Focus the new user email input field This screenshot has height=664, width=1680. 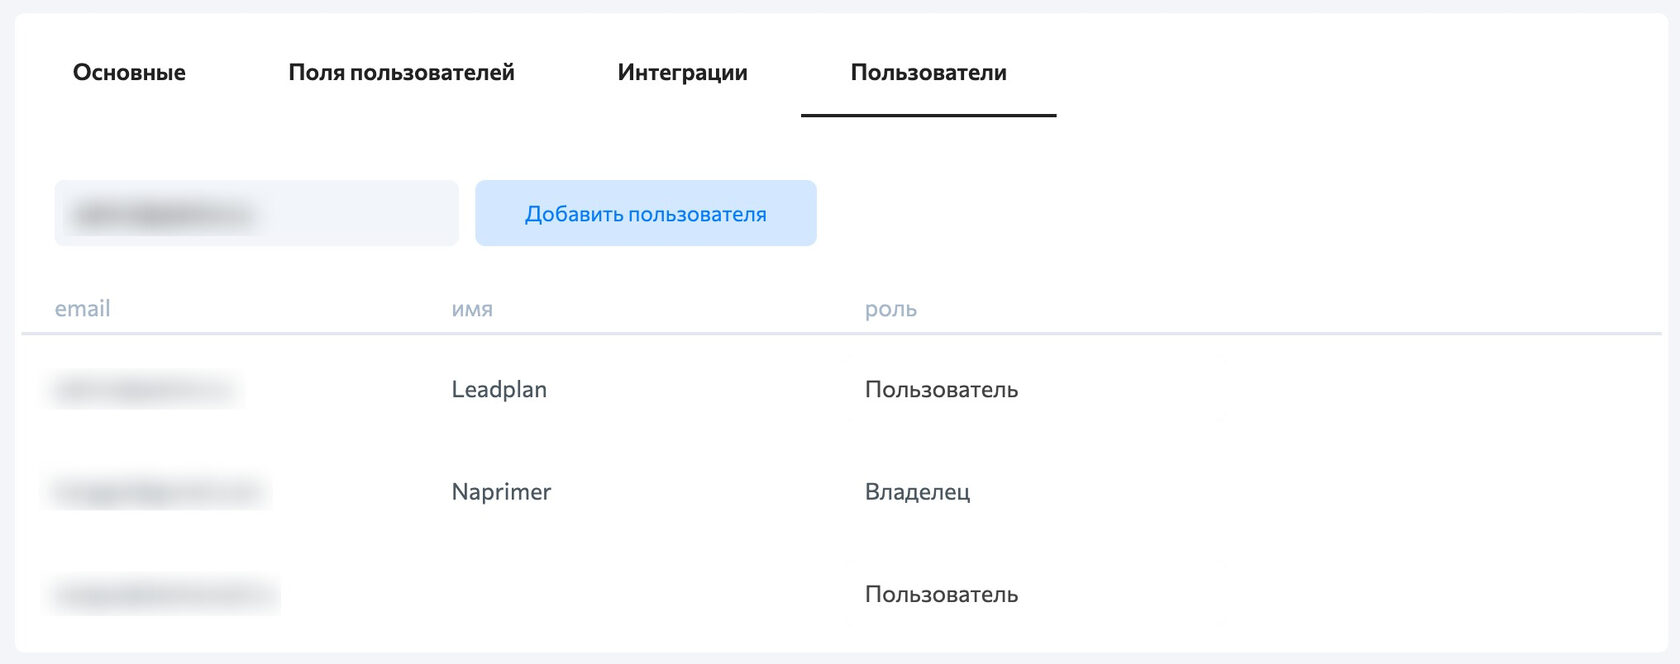point(256,213)
